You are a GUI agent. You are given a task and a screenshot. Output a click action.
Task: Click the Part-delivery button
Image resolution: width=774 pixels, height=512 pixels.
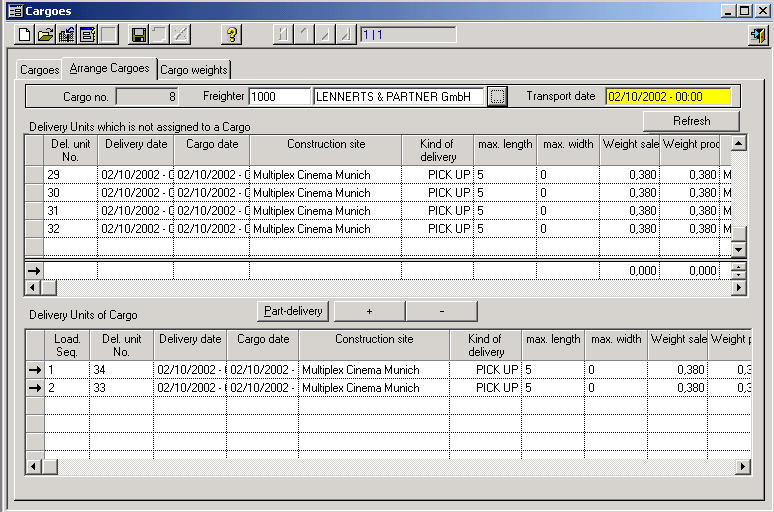coord(293,311)
